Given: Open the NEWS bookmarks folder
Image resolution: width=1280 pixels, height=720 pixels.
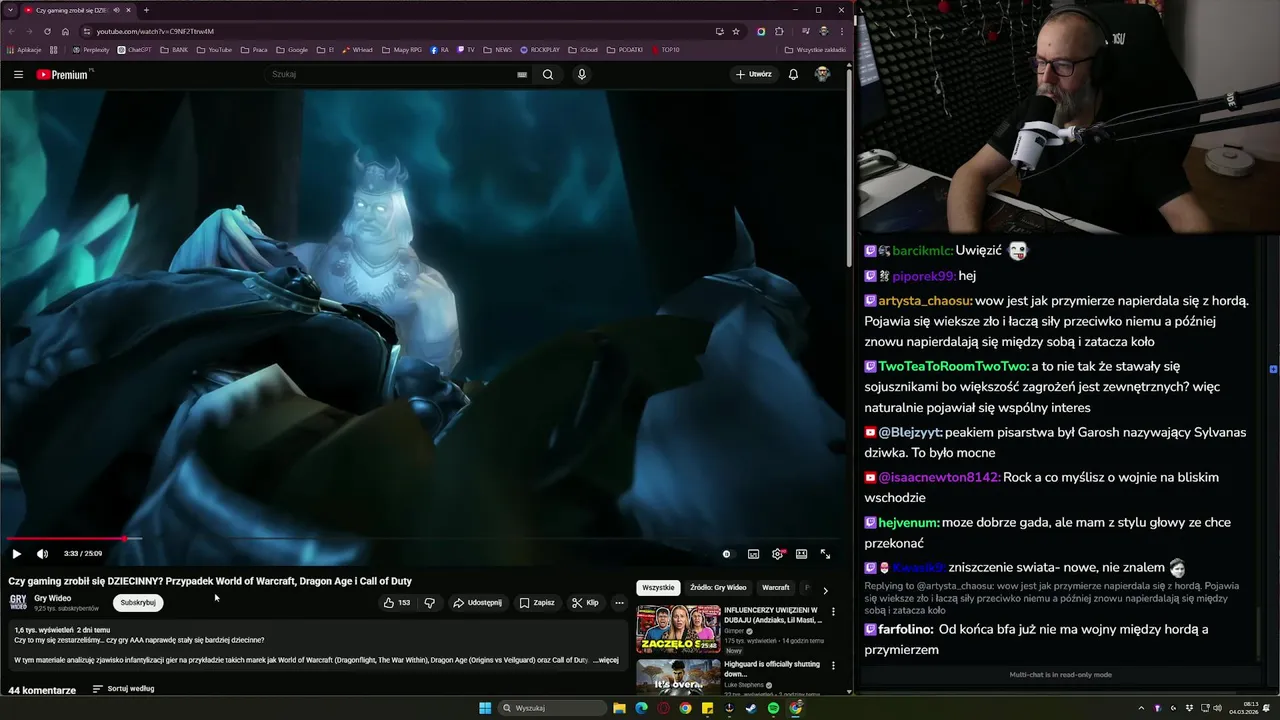Looking at the screenshot, I should (x=498, y=50).
